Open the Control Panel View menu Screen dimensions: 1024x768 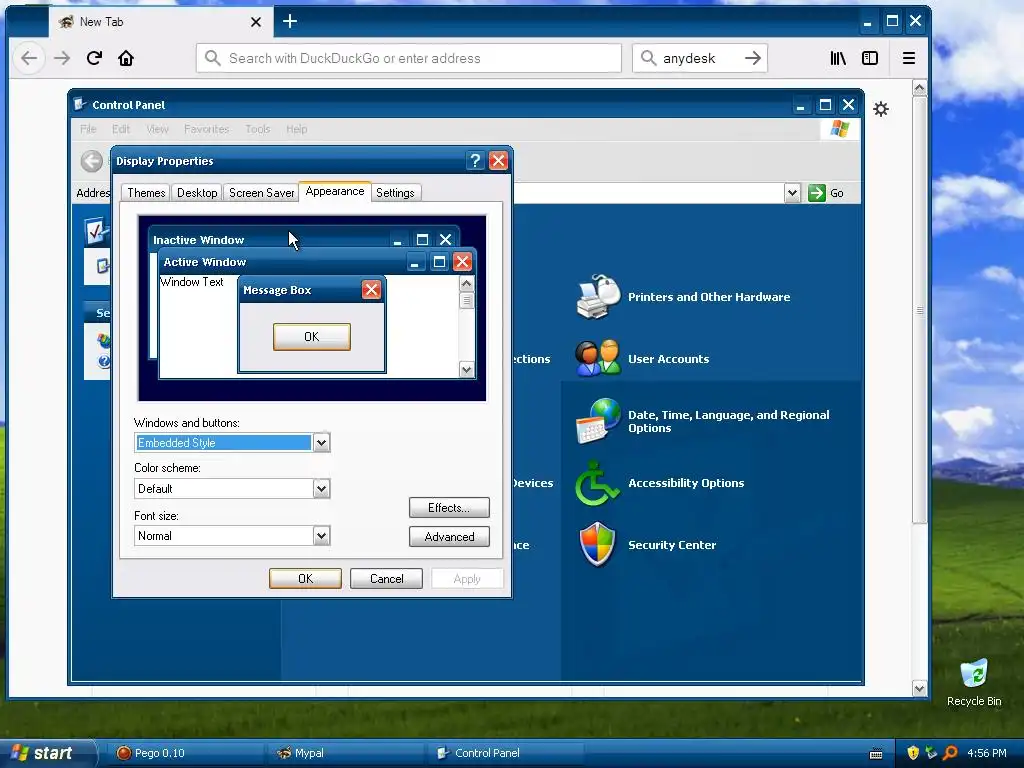[157, 129]
